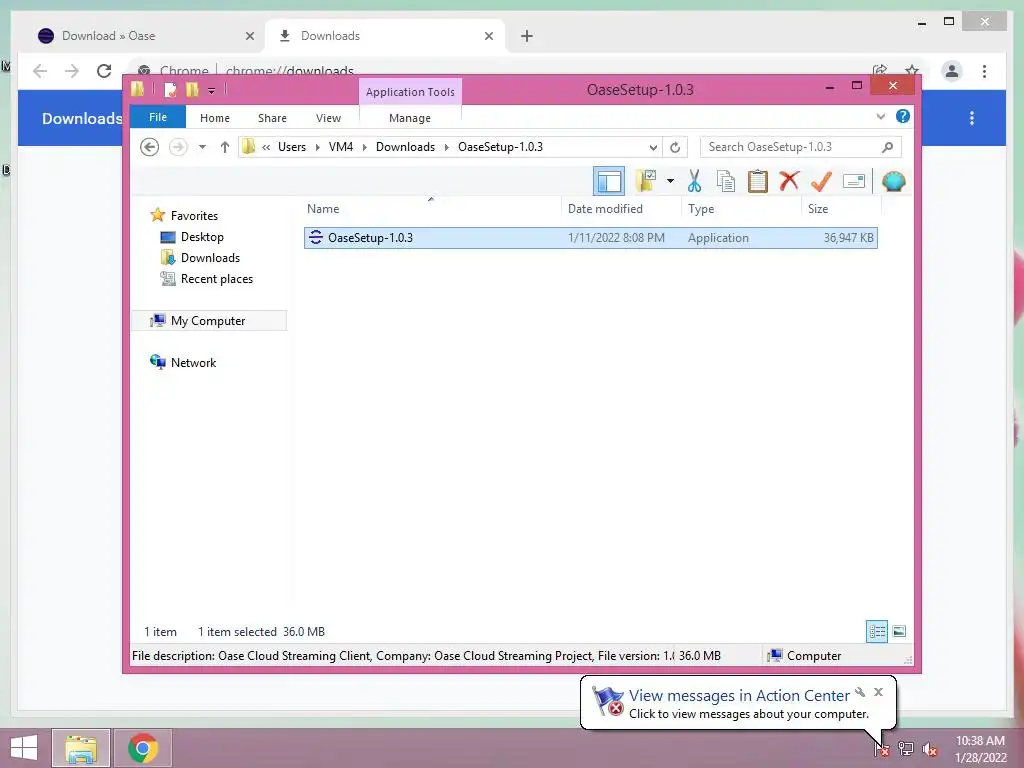Go up one folder level

coord(225,147)
